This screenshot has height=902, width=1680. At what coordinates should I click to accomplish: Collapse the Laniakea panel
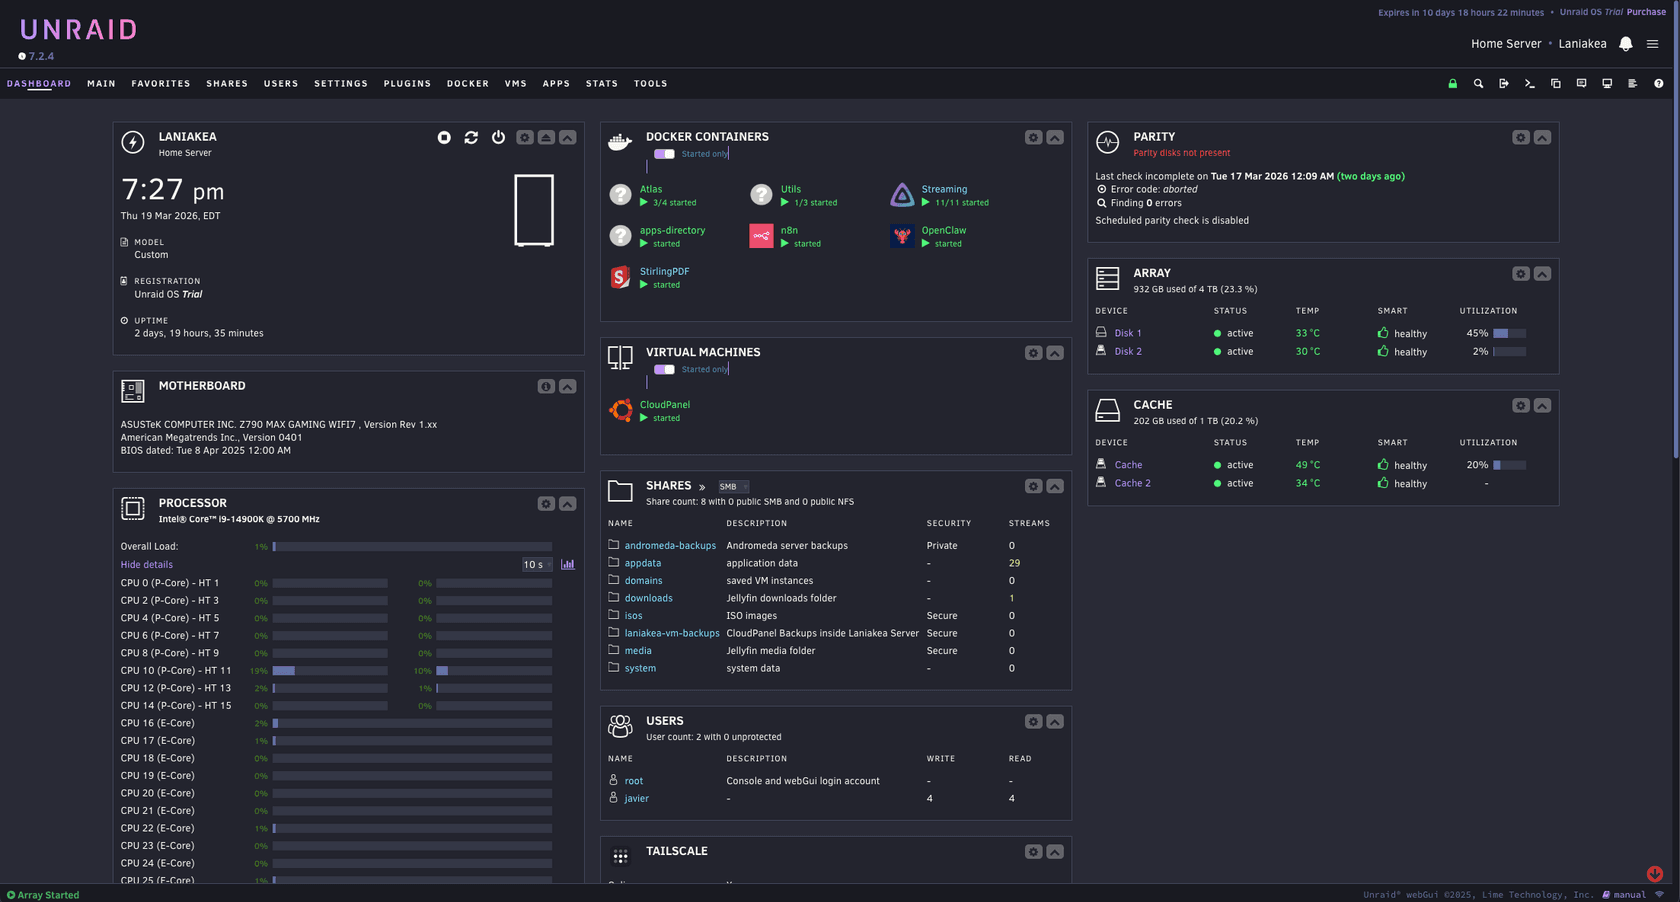tap(568, 137)
